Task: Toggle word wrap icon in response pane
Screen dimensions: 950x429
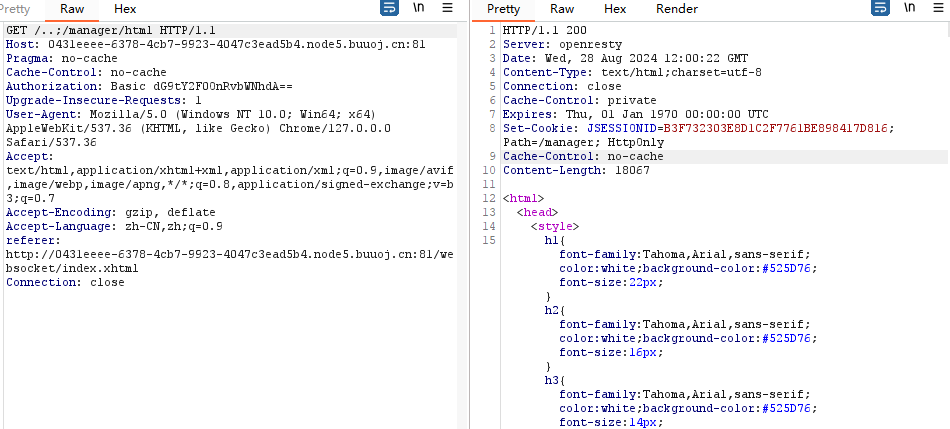Action: point(880,8)
